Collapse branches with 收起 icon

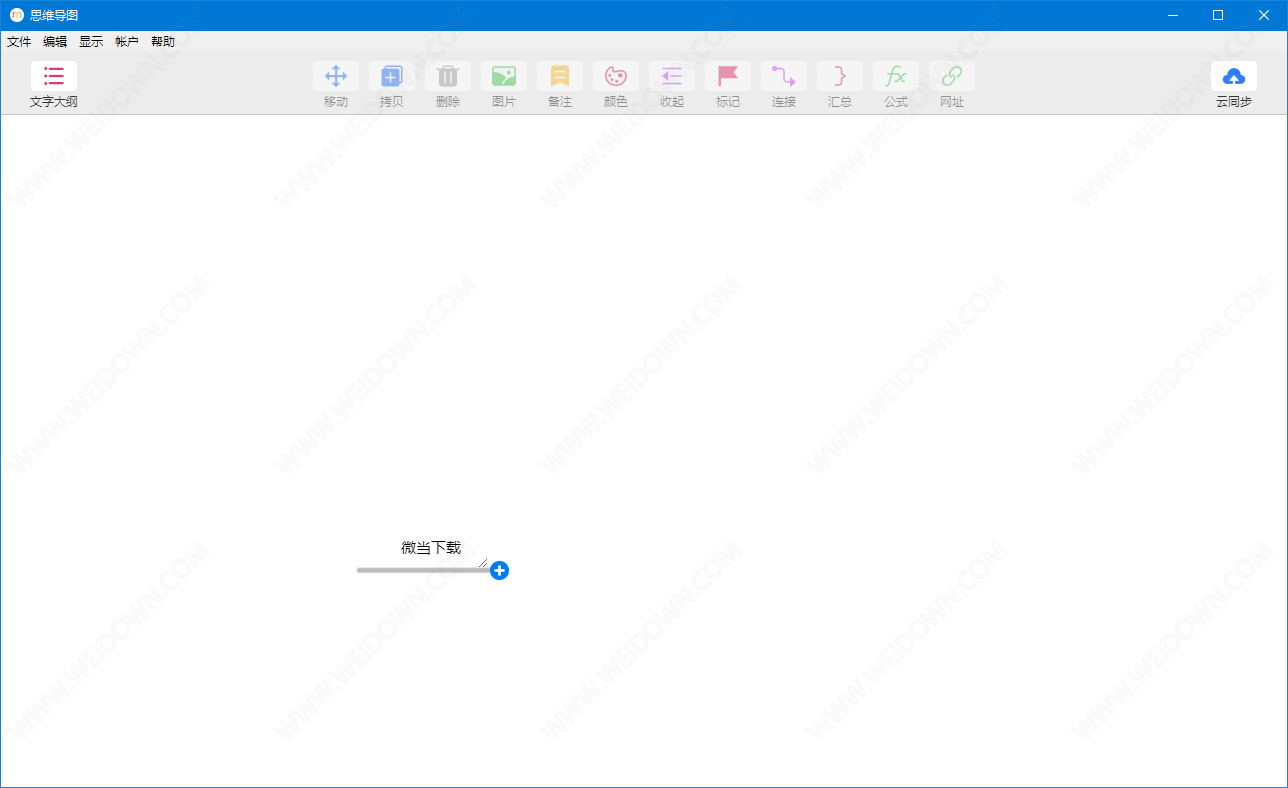tap(672, 77)
